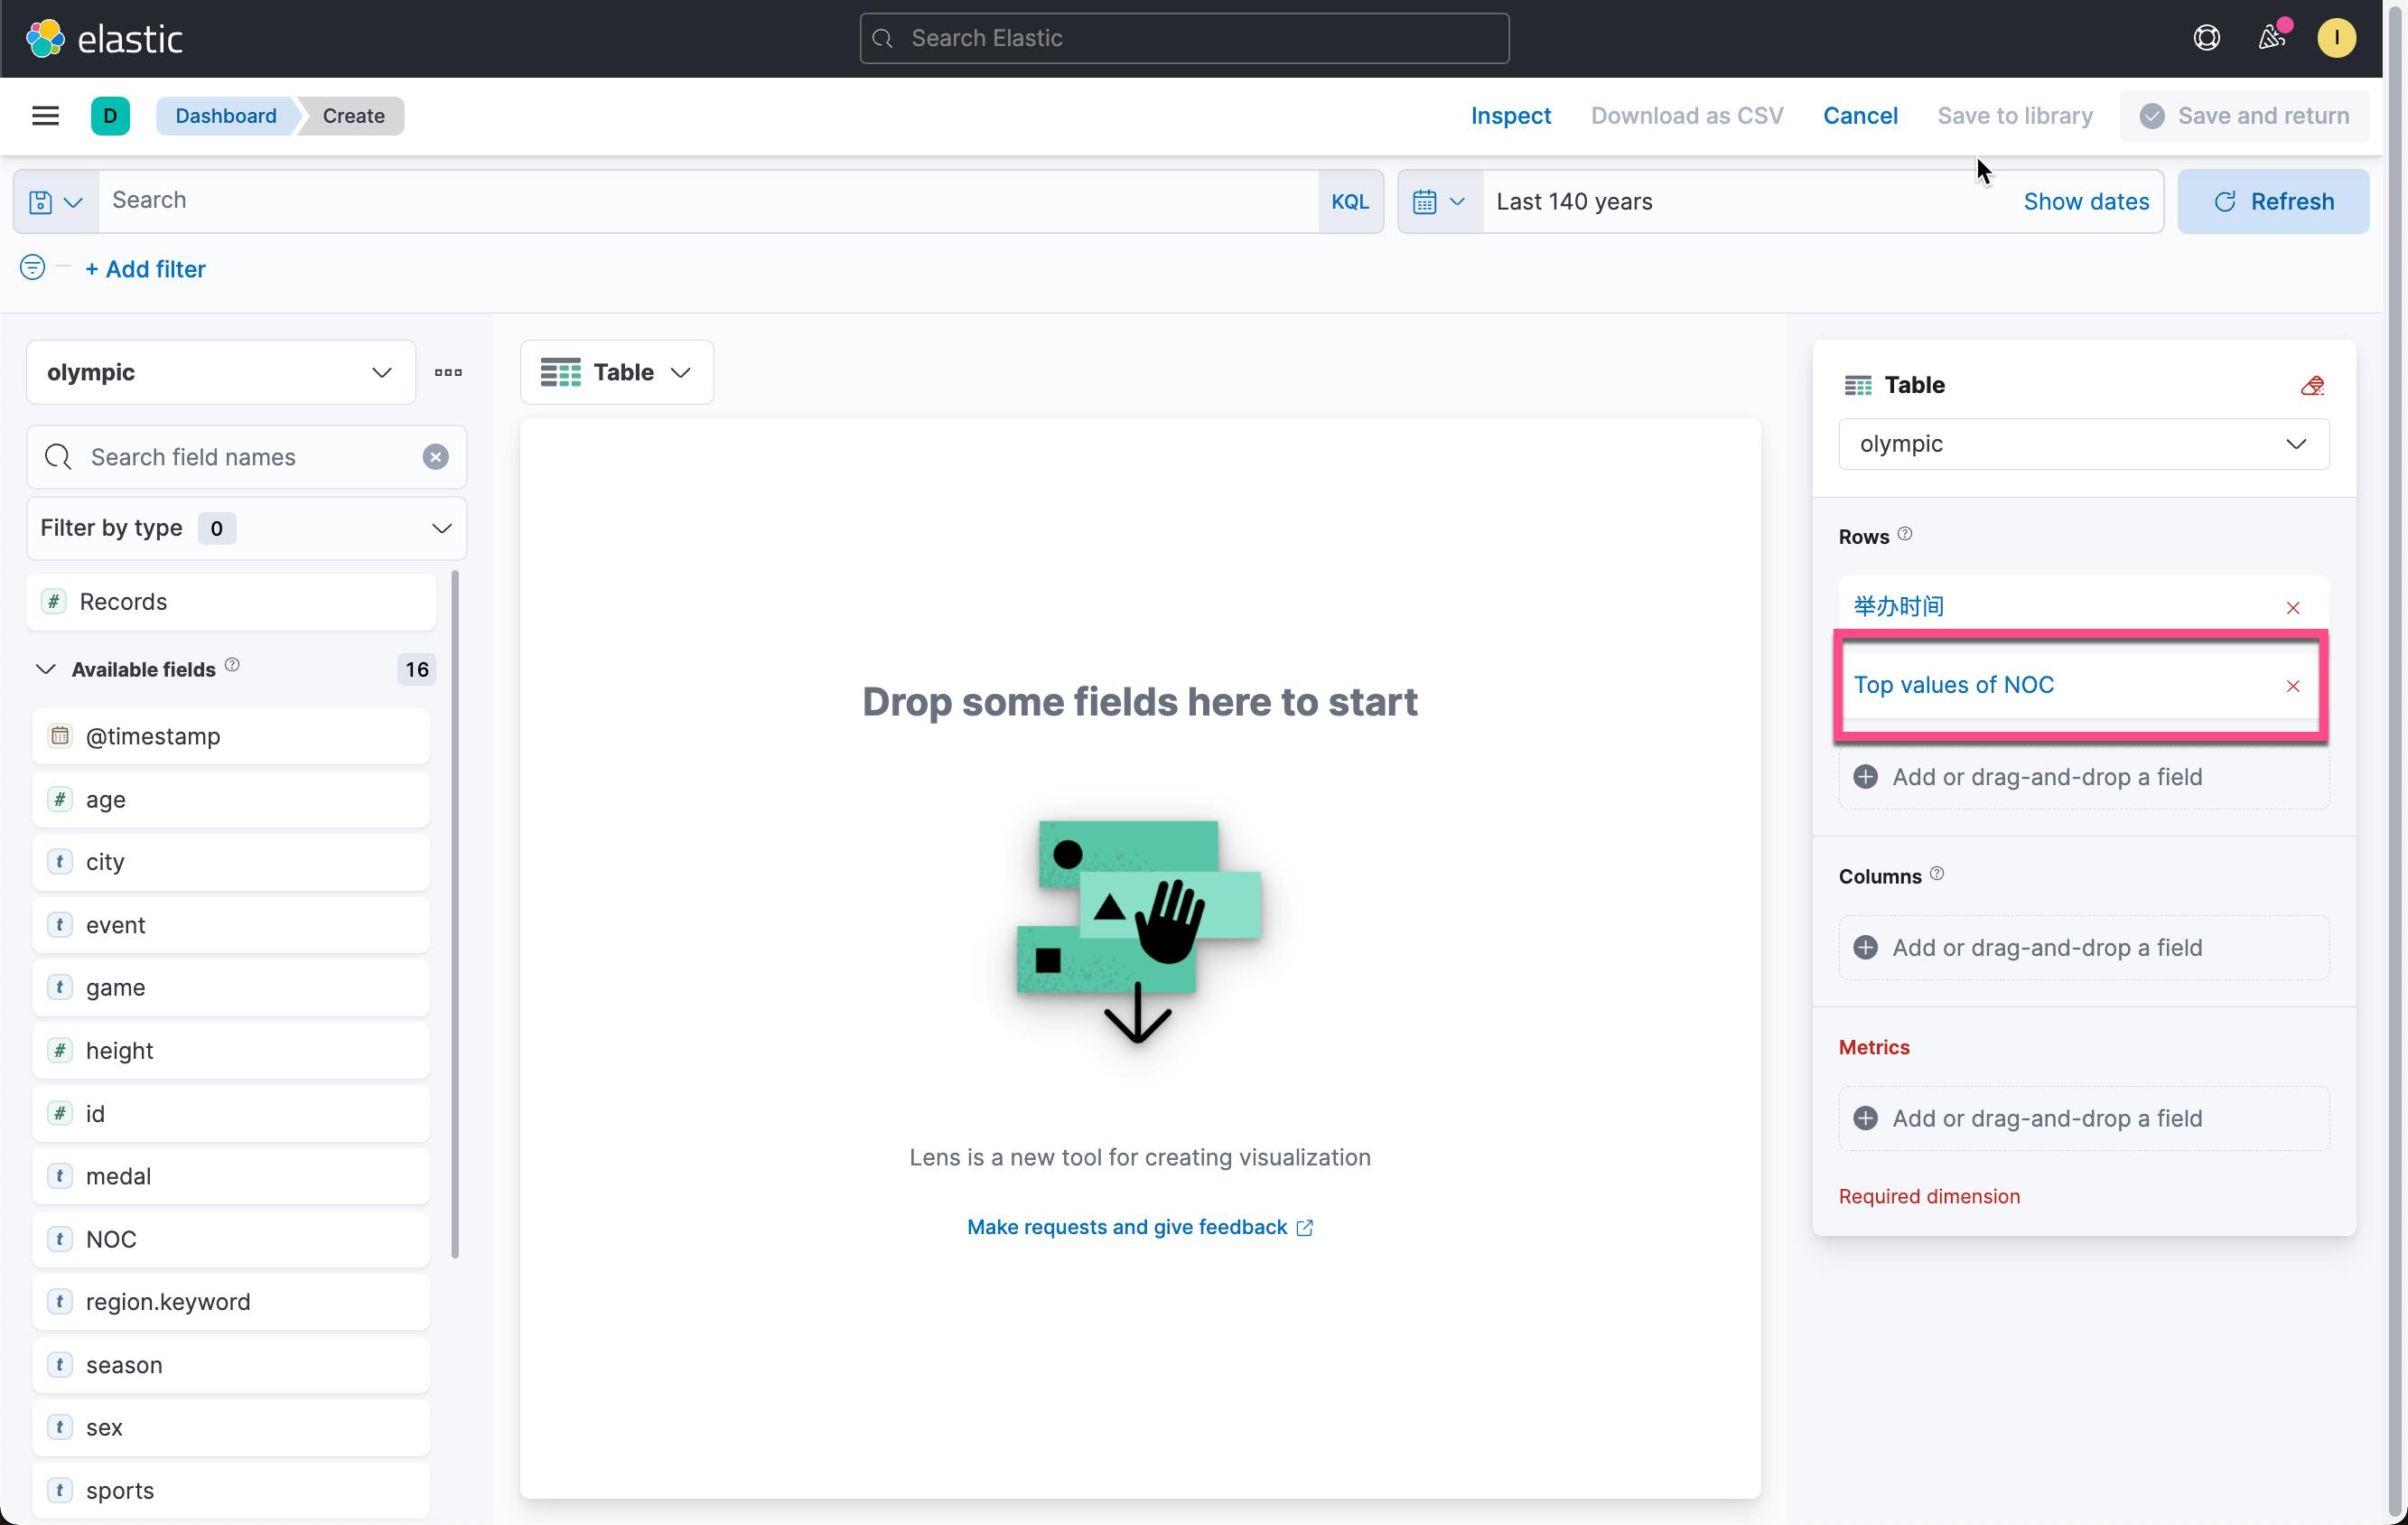
Task: Click + Add filter
Action: click(146, 269)
